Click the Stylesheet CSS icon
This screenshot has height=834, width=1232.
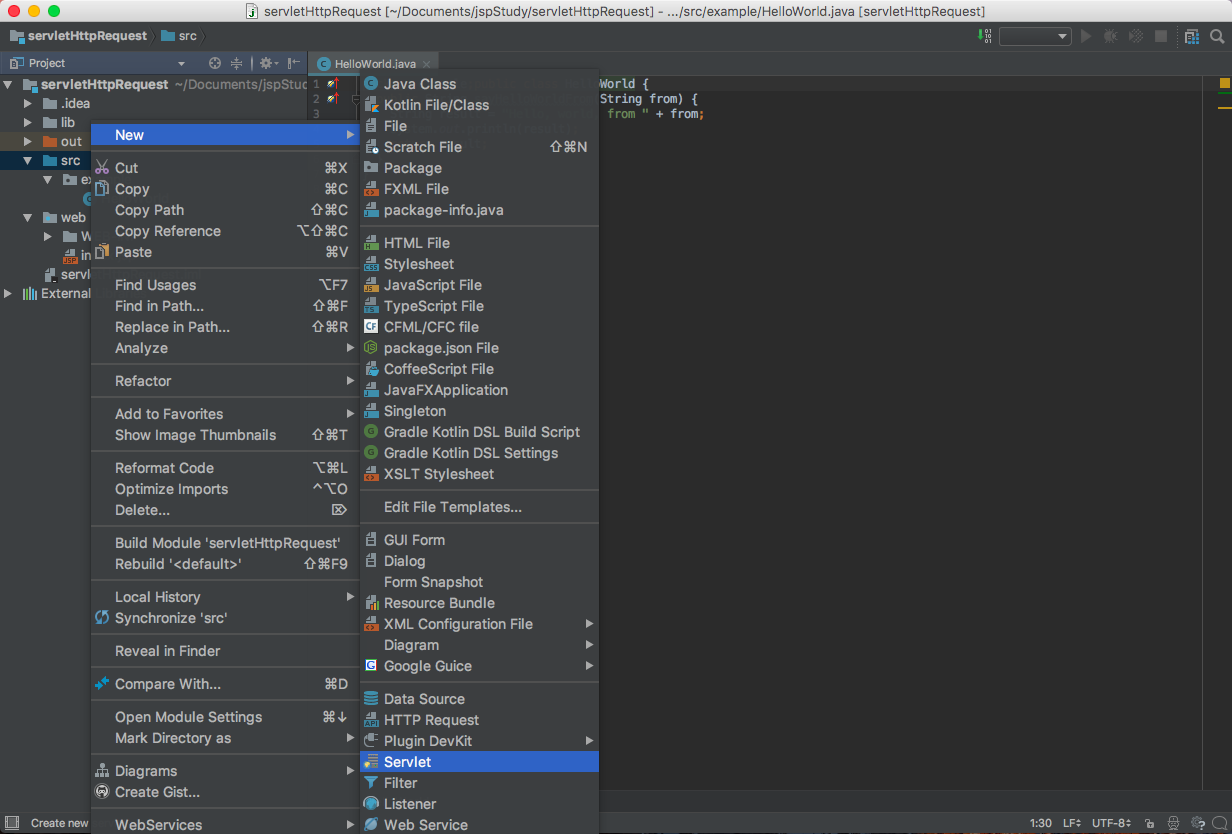(x=371, y=264)
